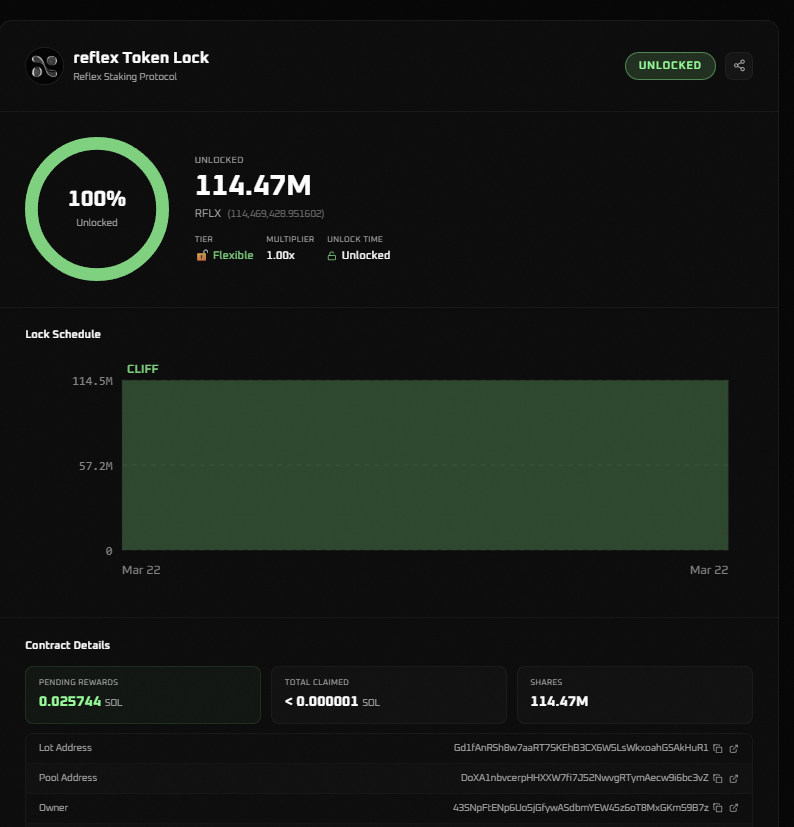Click the green Lock Schedule chart area
Screen dimensions: 794x827
[425, 465]
